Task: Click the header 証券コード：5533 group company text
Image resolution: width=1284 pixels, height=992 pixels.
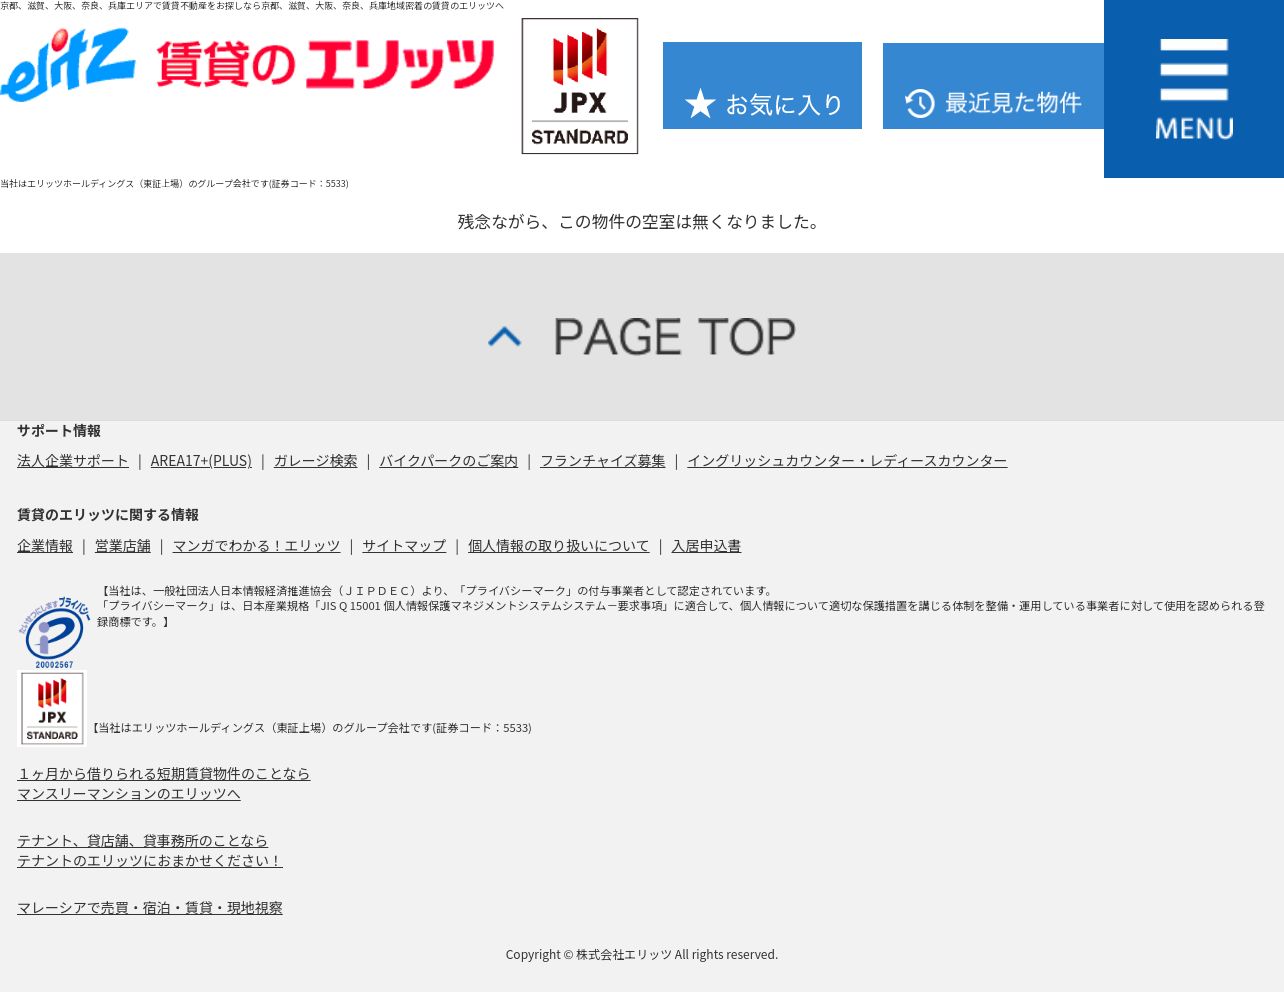Action: pos(174,183)
